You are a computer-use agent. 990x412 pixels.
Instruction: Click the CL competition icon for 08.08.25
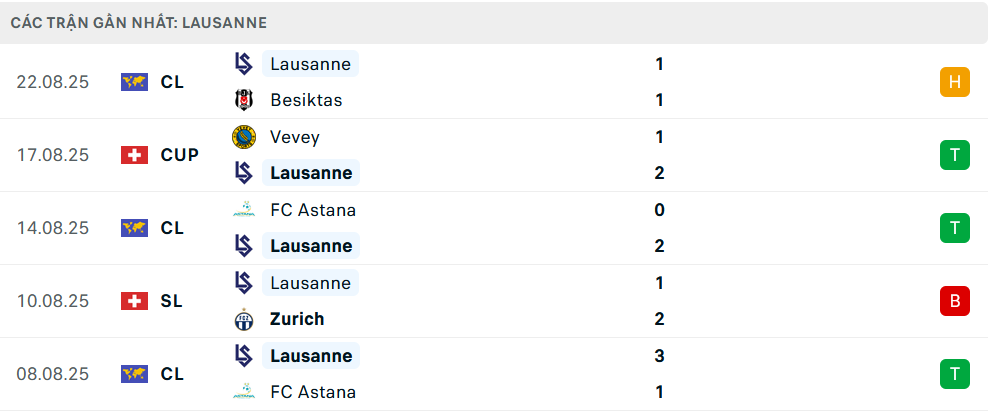(134, 374)
